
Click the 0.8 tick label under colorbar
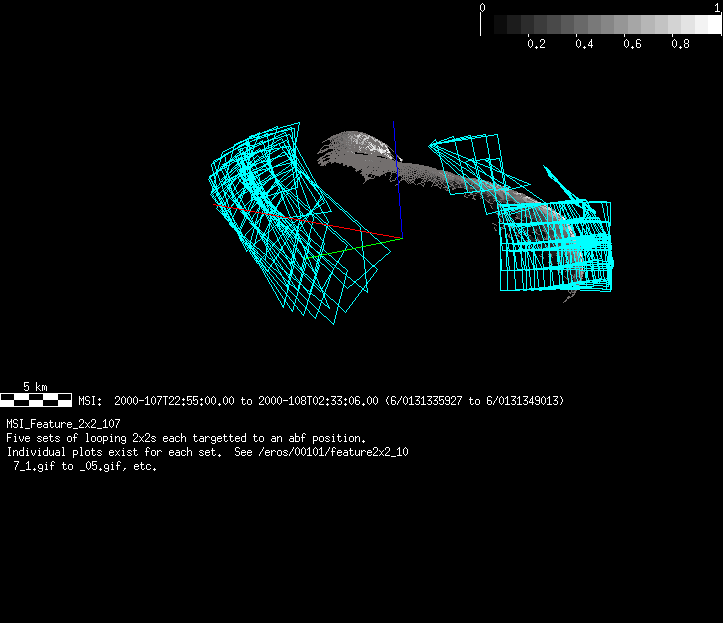point(680,44)
